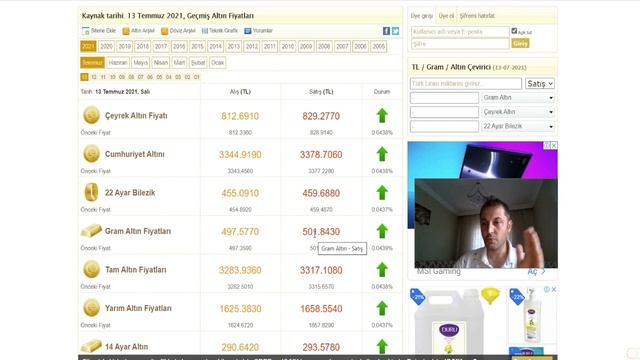Click the Aç link on MSI ad
640x360 pixels.
coord(536,272)
